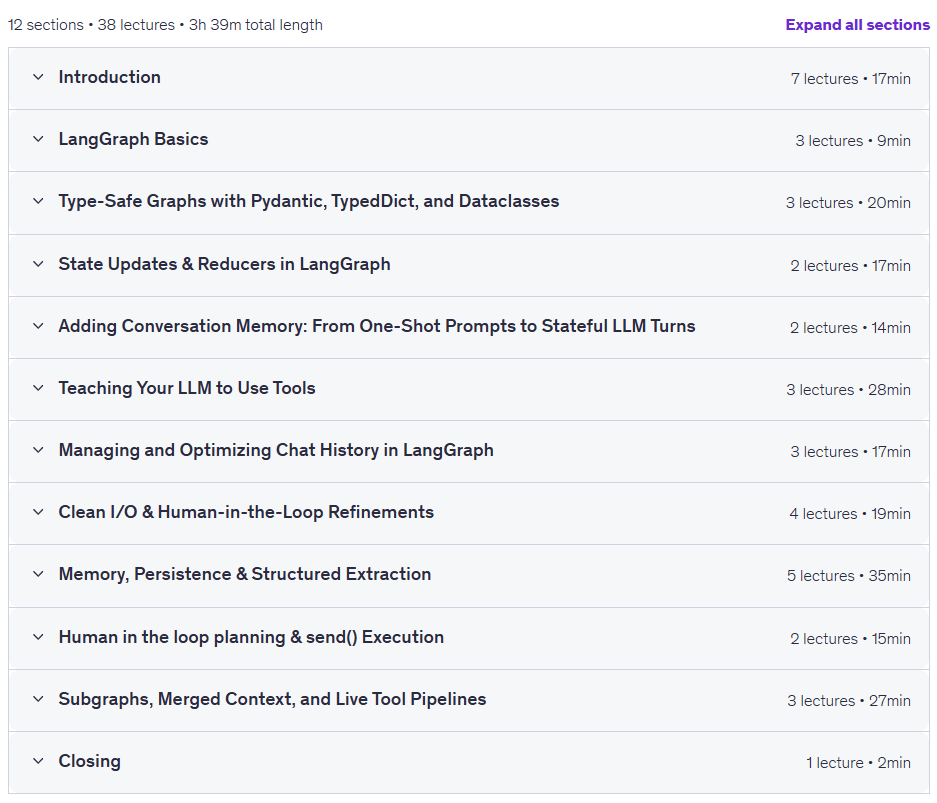The height and width of the screenshot is (803, 937).
Task: Open Human in the loop planning title
Action: coord(251,638)
